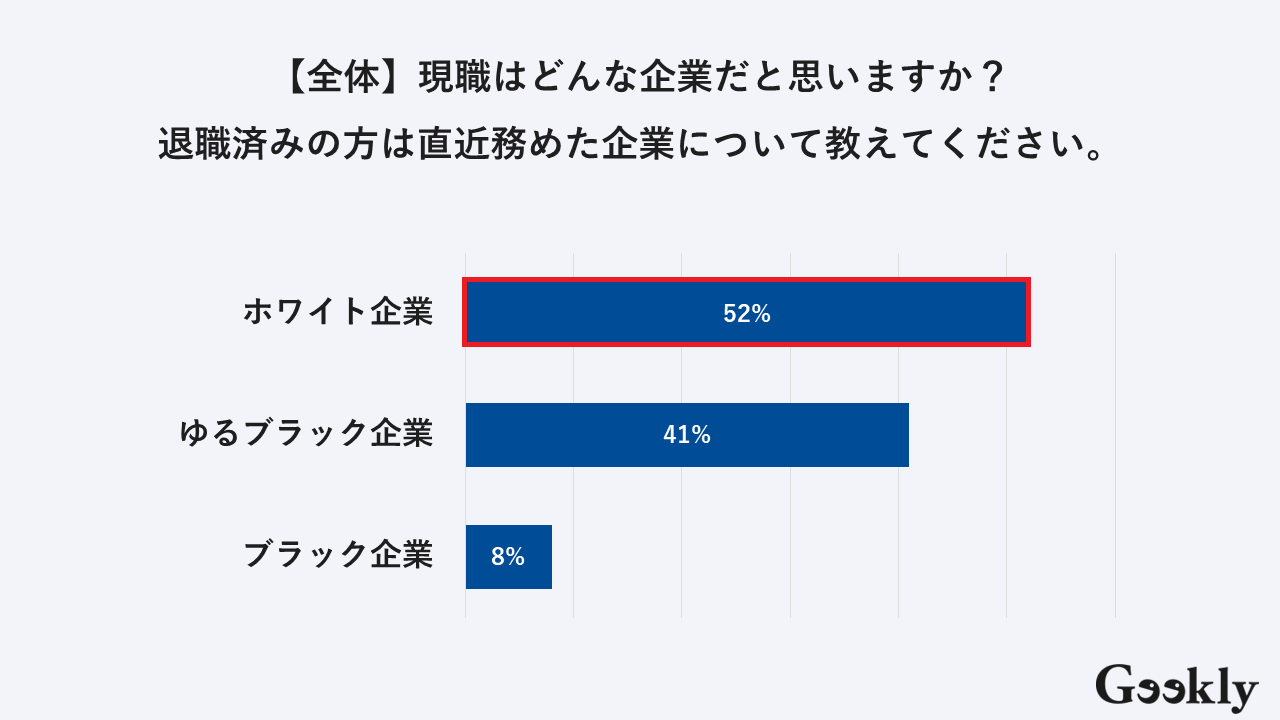Click the 52% data label
Viewport: 1280px width, 720px height.
(747, 314)
